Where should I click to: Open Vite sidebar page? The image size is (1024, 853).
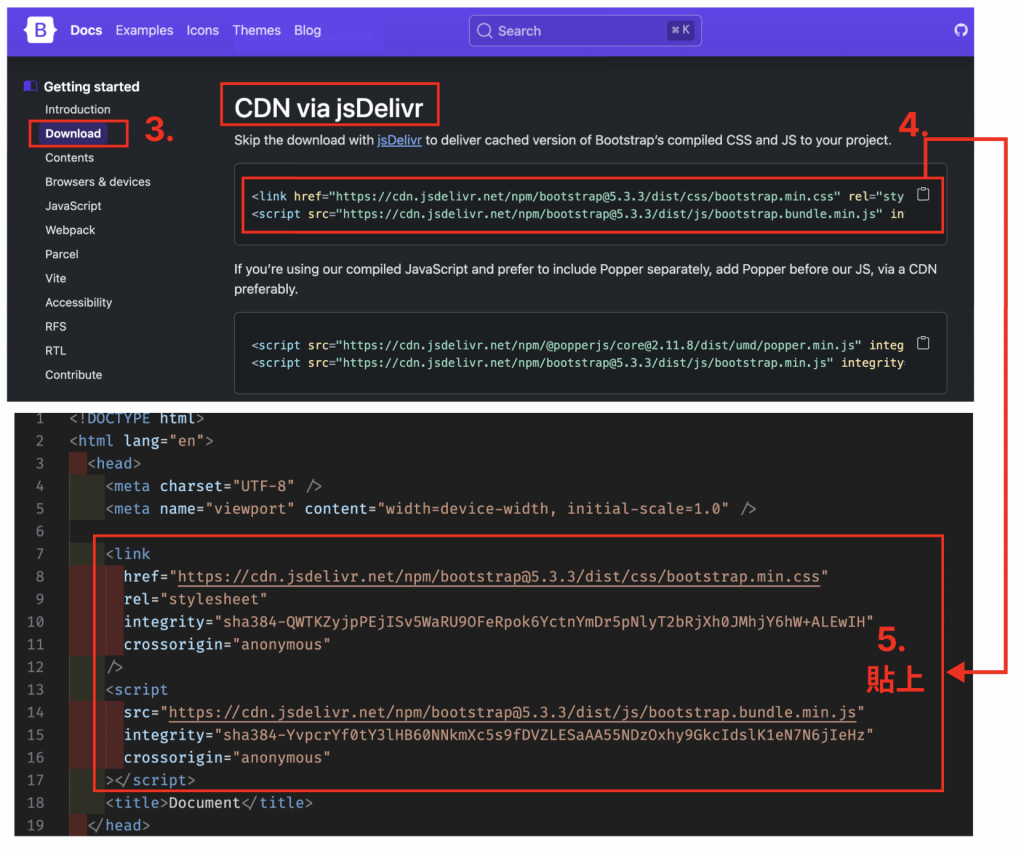point(56,279)
